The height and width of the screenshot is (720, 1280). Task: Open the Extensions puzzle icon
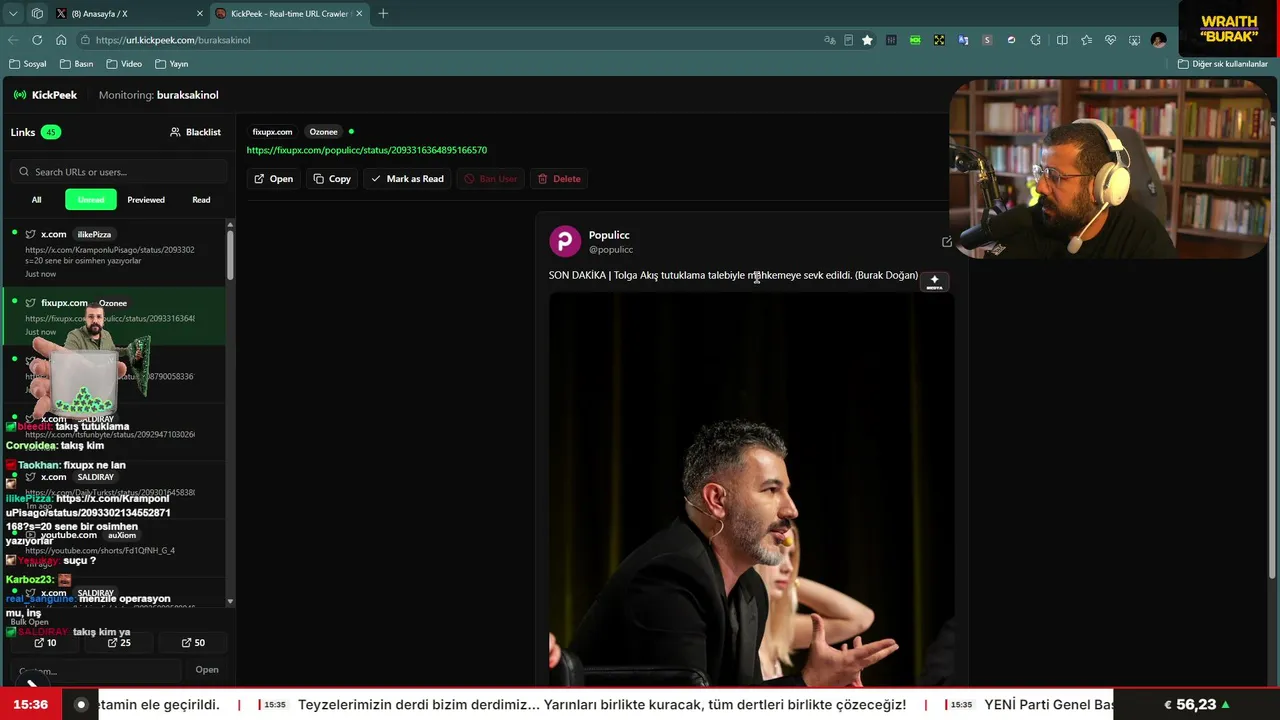tap(1035, 40)
